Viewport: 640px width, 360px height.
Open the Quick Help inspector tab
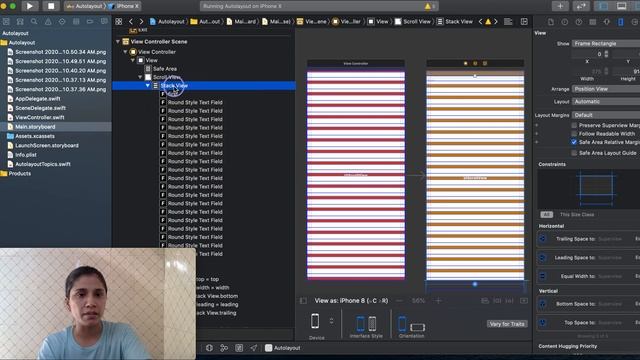(579, 22)
